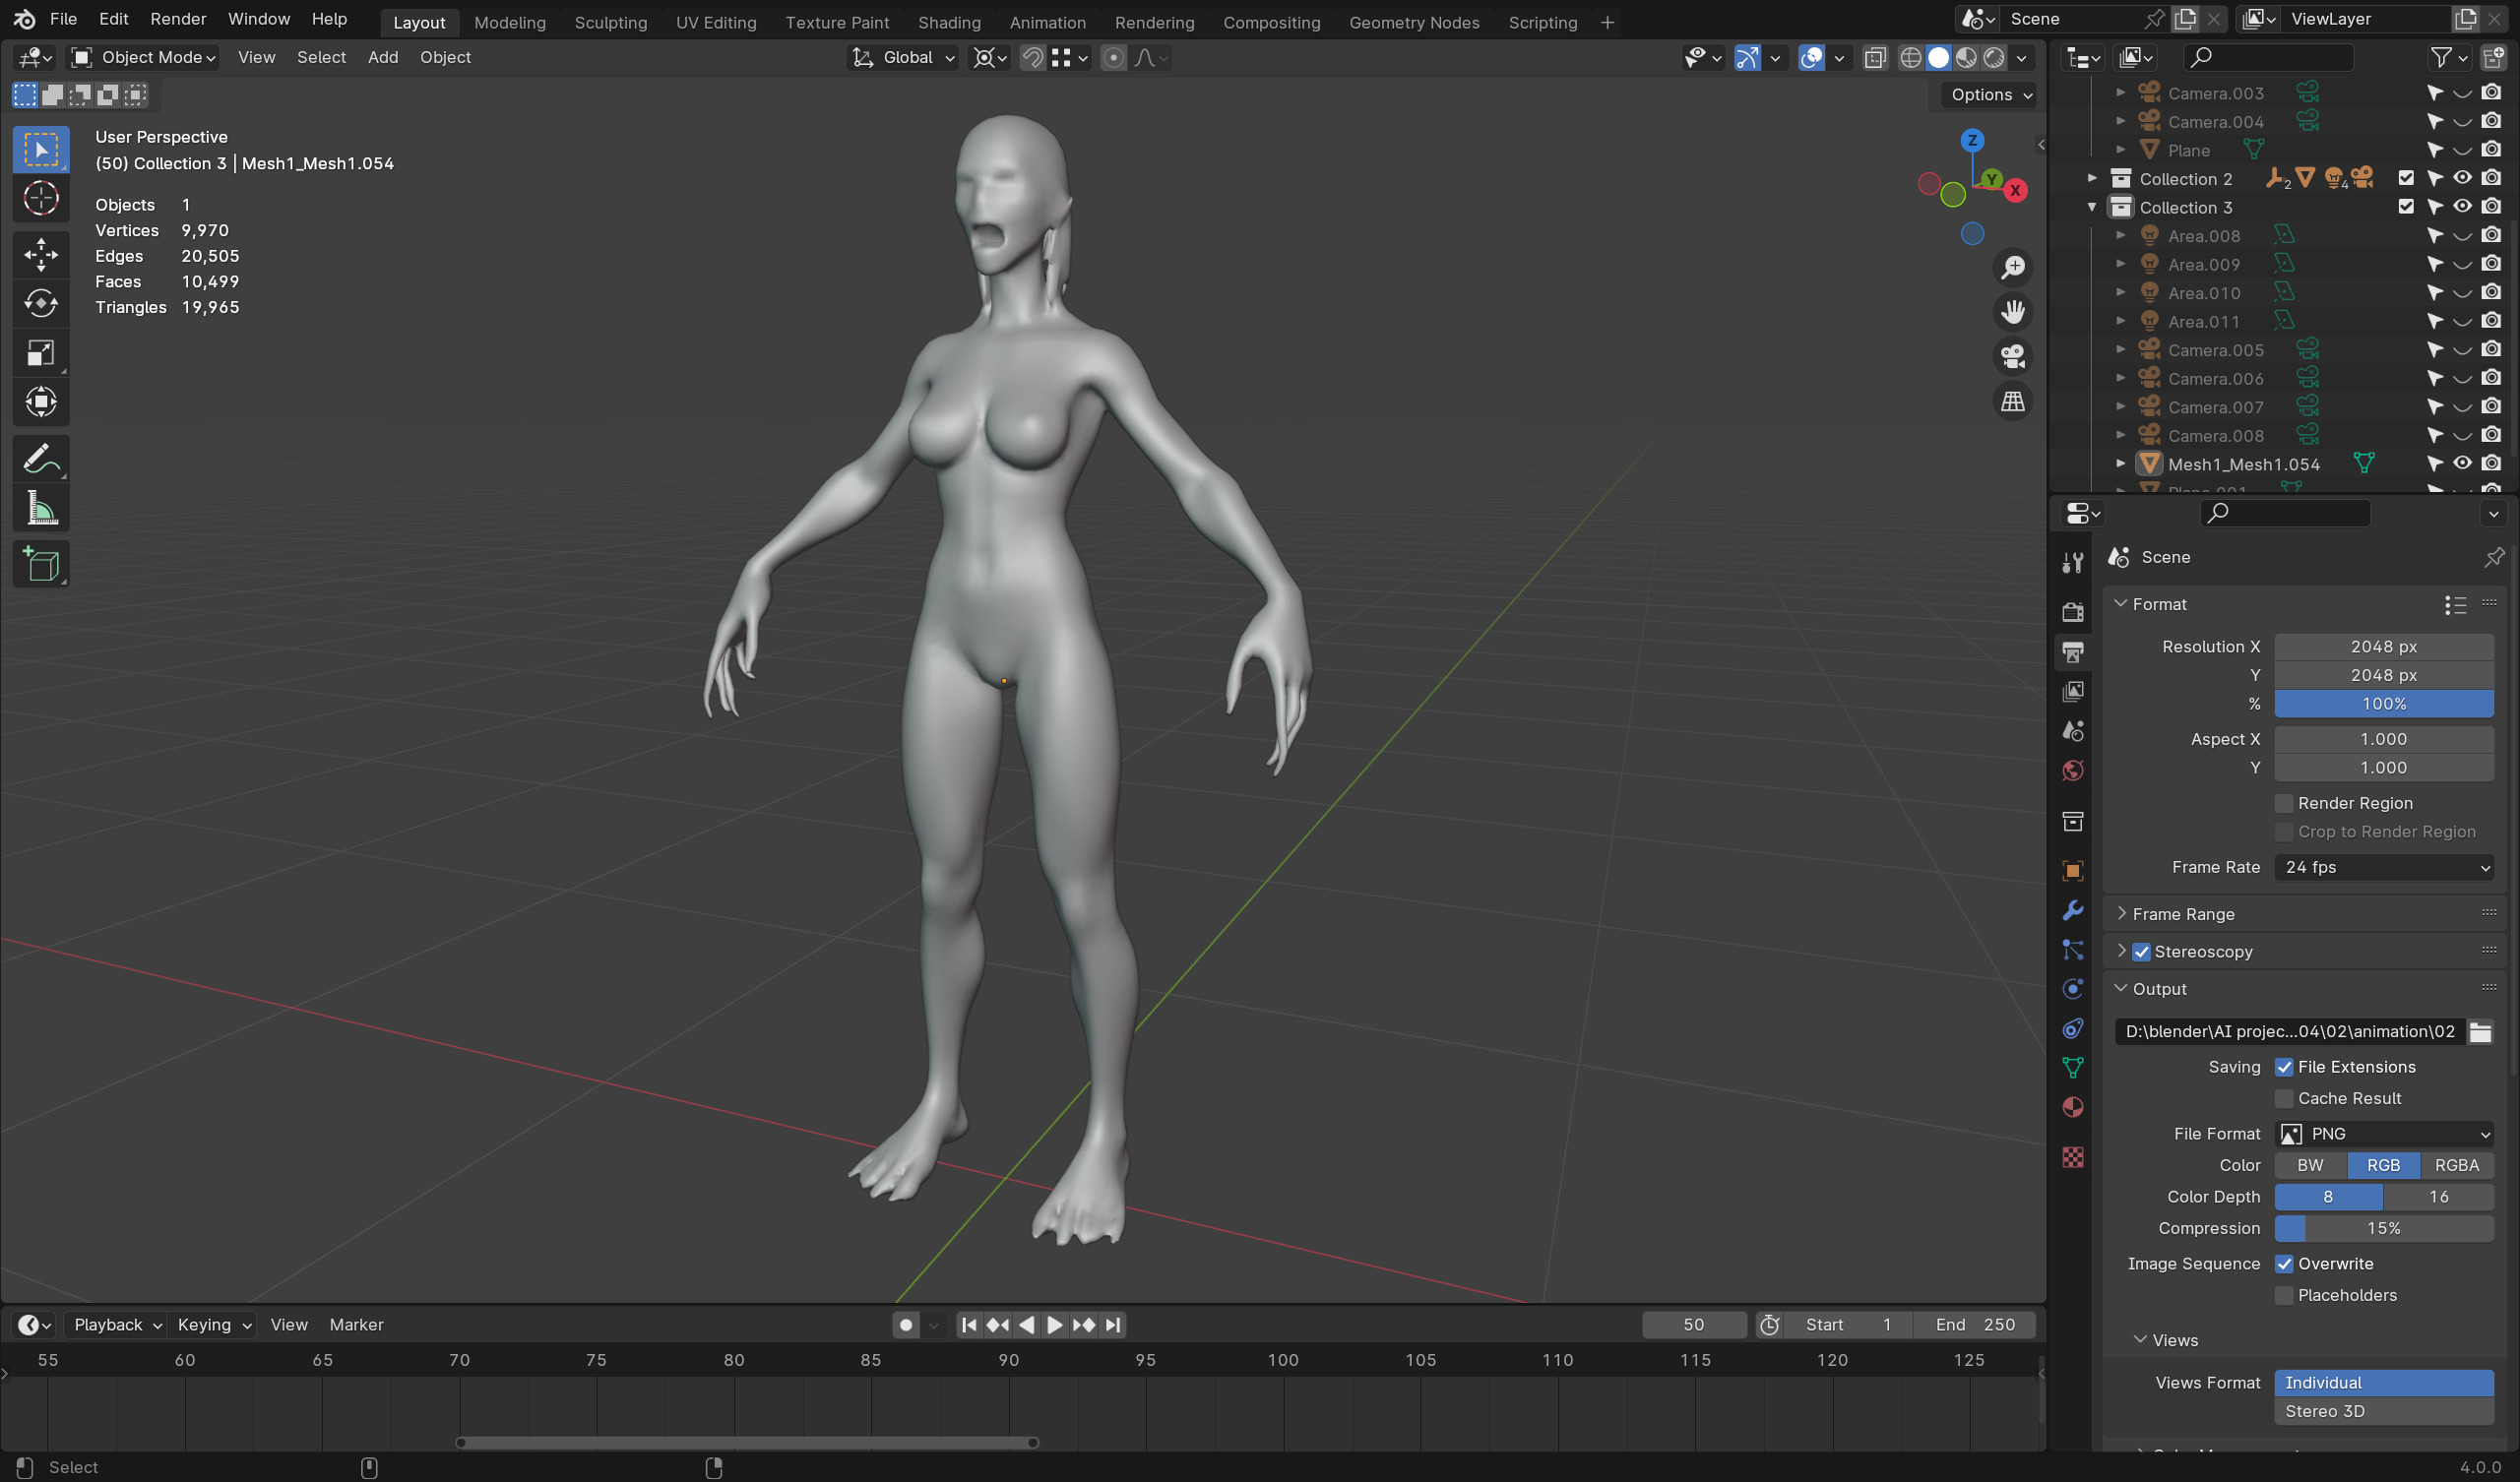This screenshot has width=2520, height=1482.
Task: Open the Add menu in viewport
Action: pos(383,58)
